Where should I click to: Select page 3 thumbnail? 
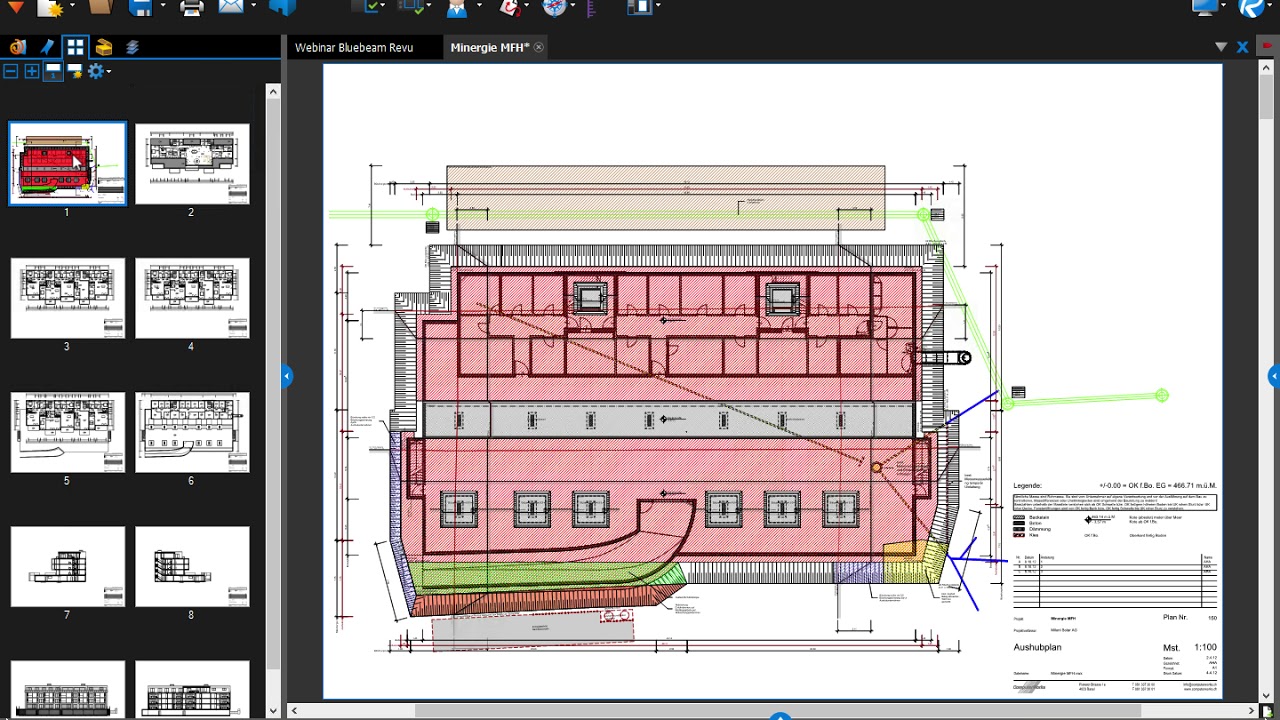tap(68, 298)
